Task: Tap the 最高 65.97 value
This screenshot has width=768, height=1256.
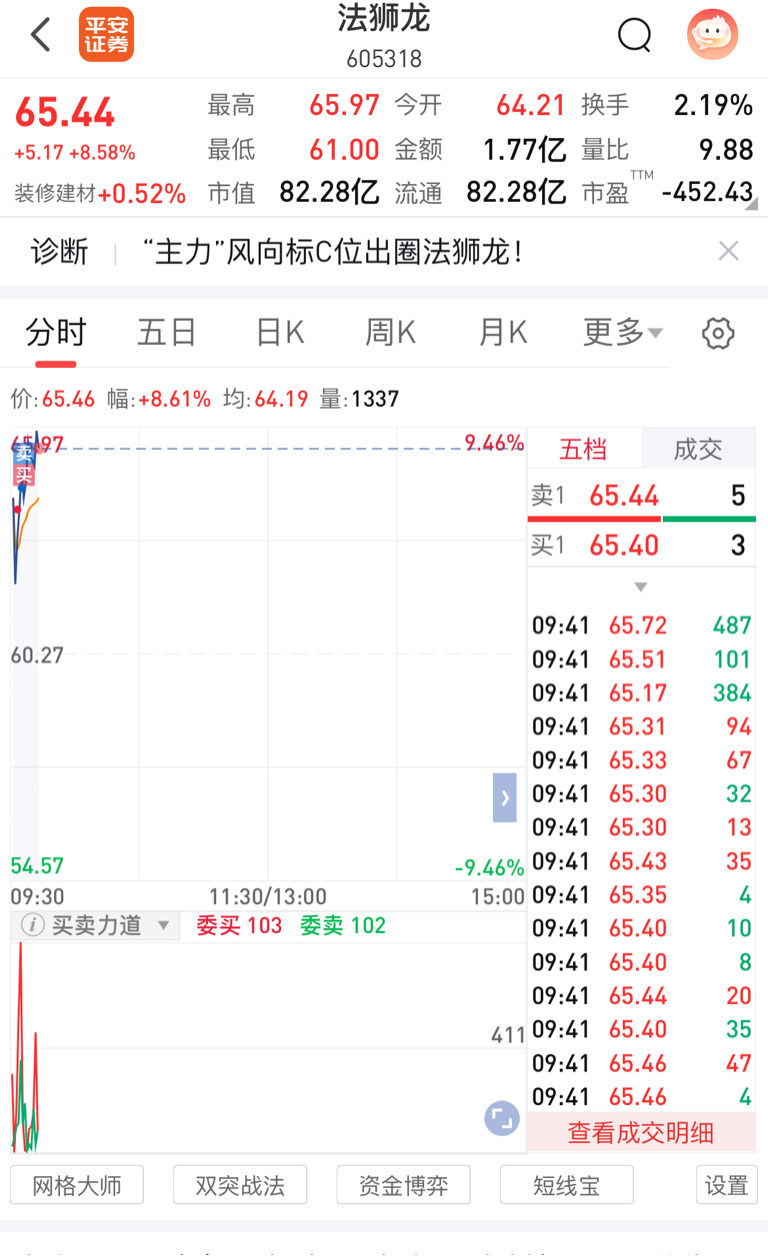Action: (x=344, y=104)
